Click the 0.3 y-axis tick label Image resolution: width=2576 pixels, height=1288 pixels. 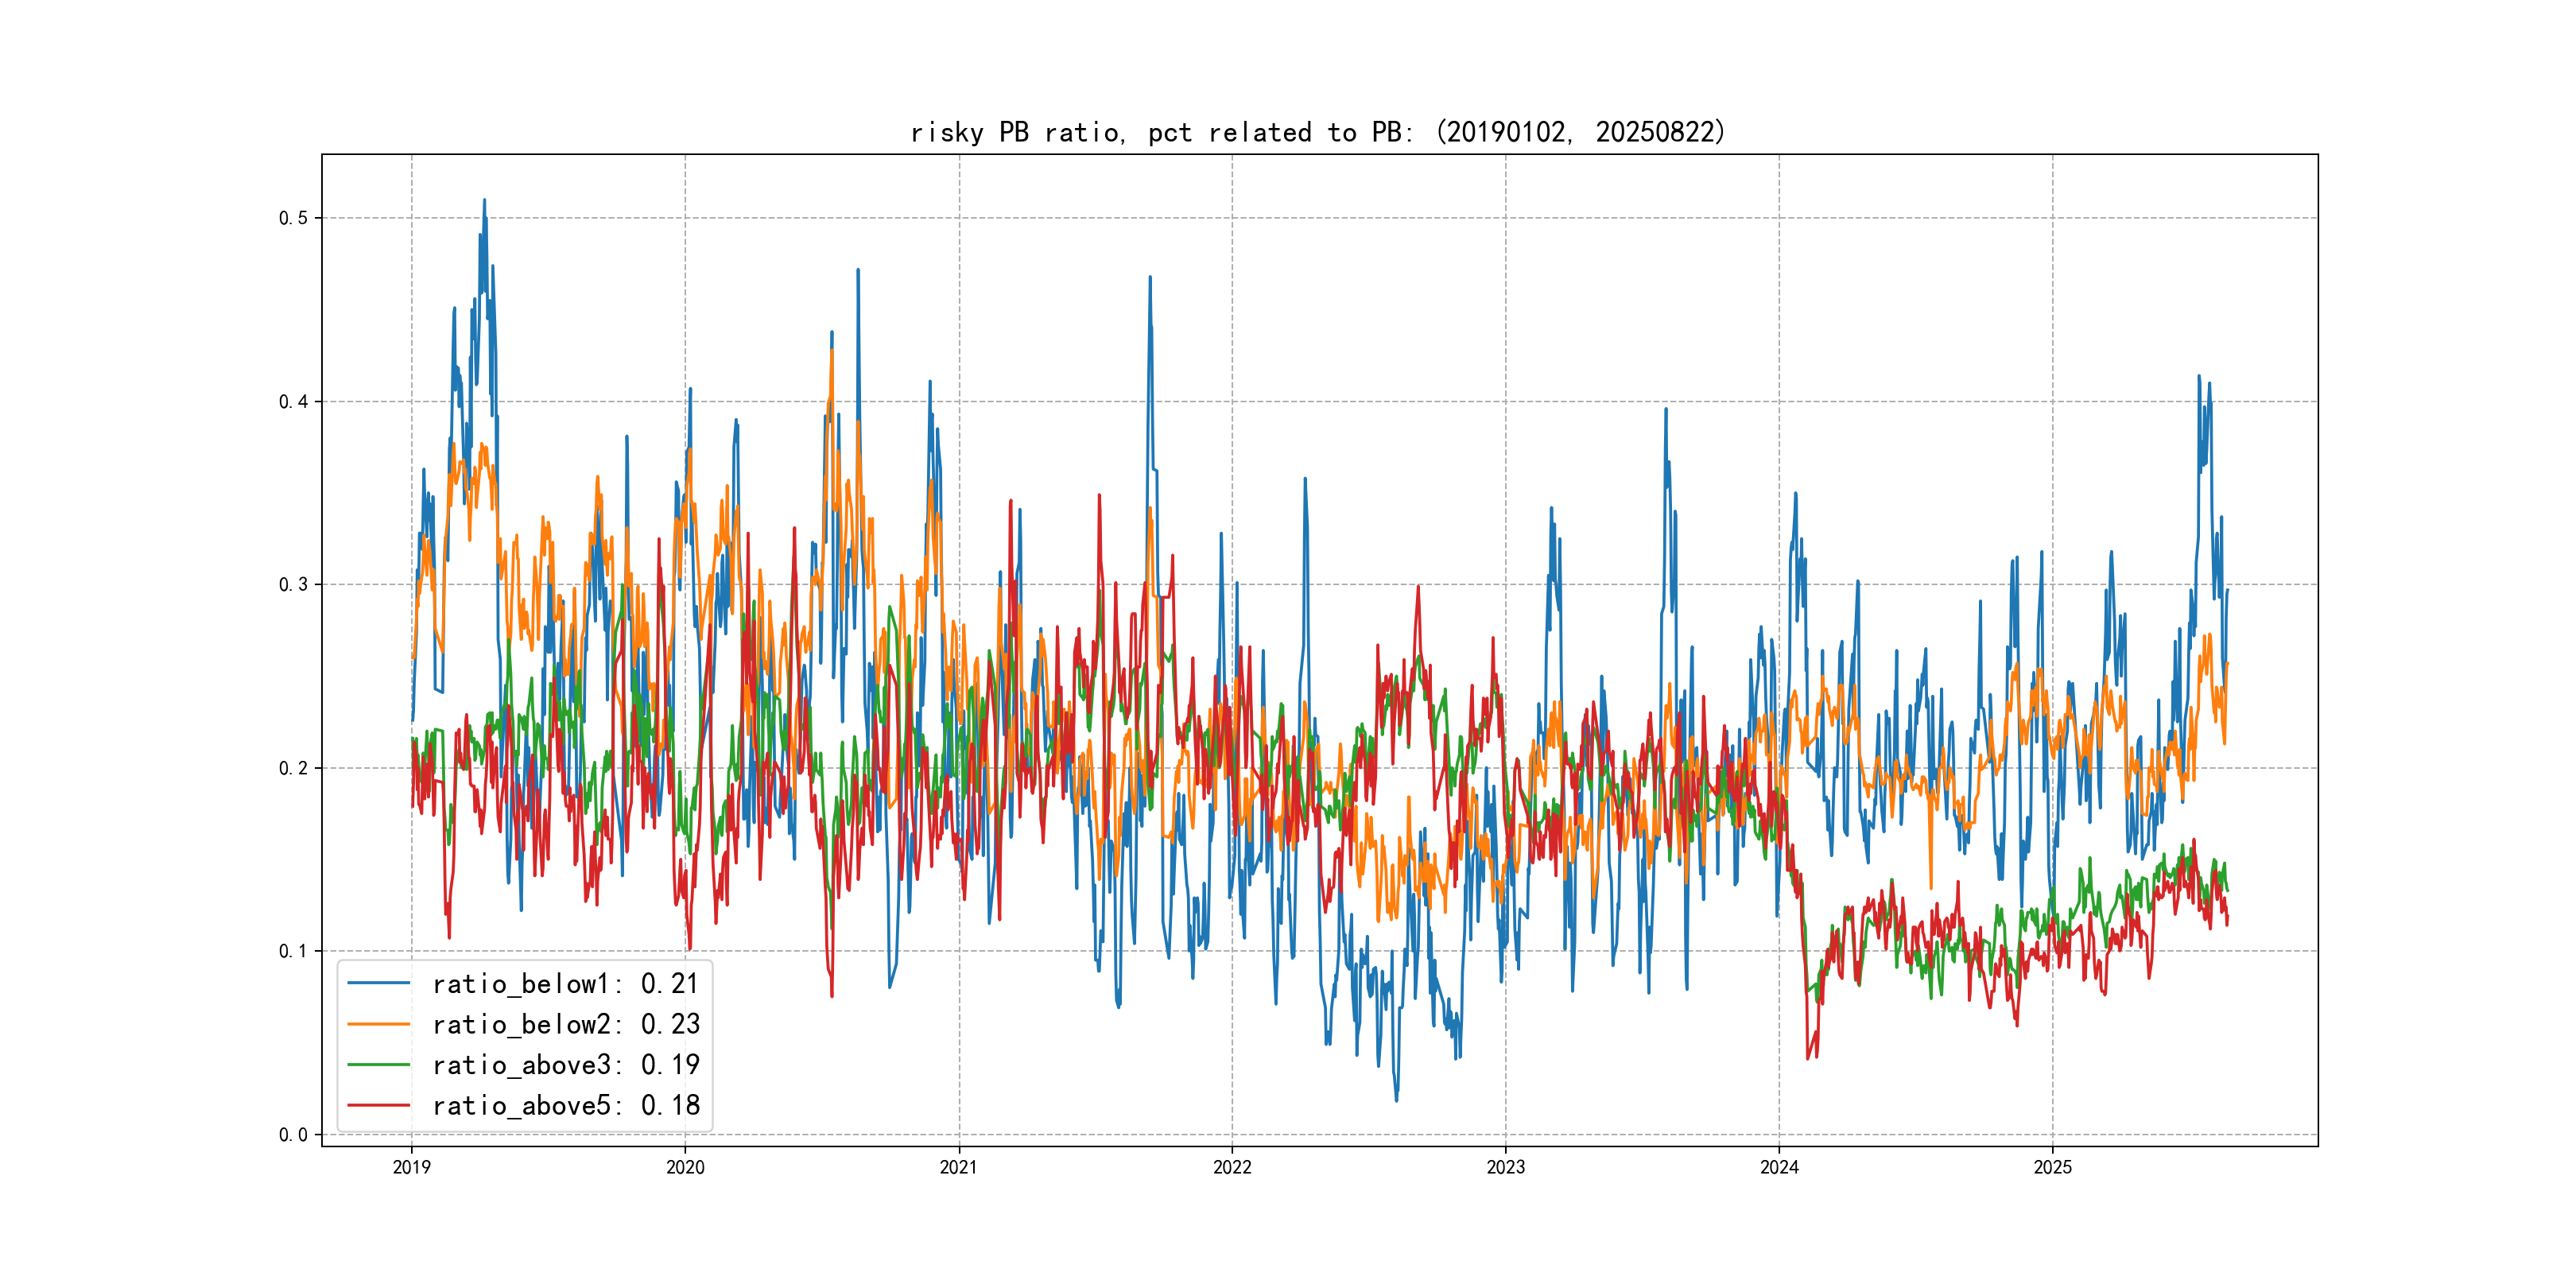293,585
